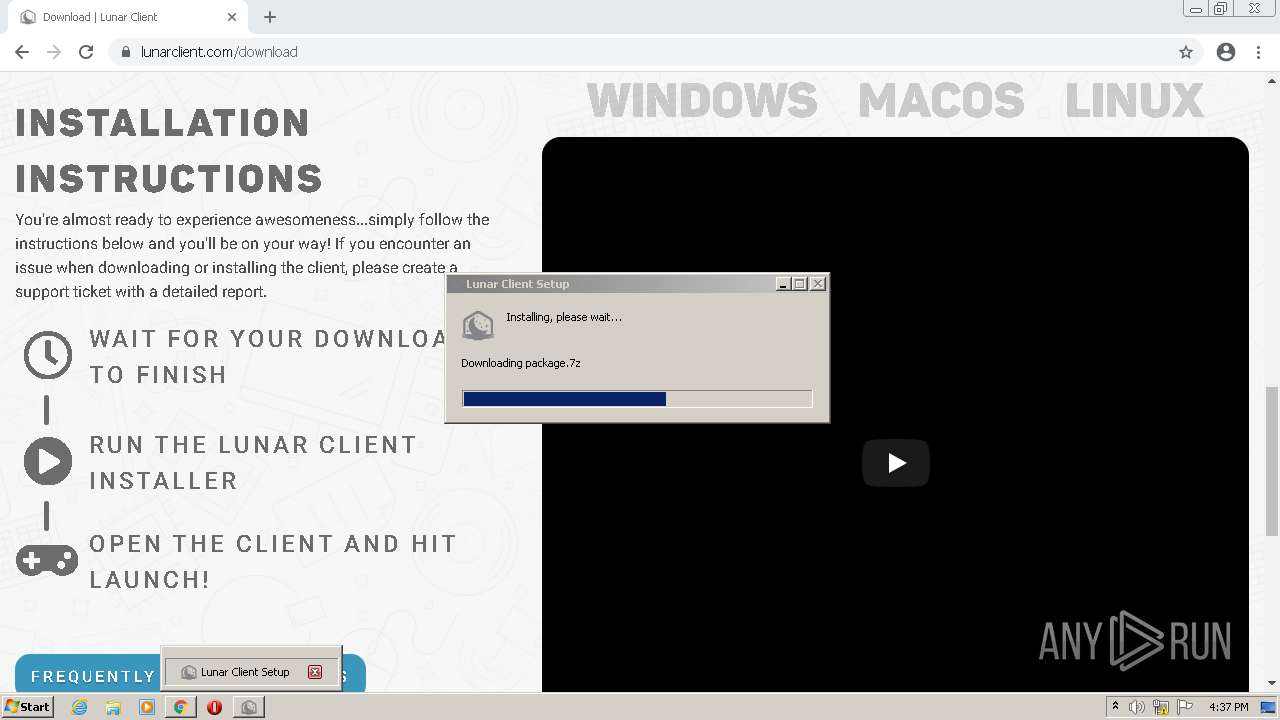Select the WINDOWS platform tab
This screenshot has height=720, width=1280.
[702, 100]
